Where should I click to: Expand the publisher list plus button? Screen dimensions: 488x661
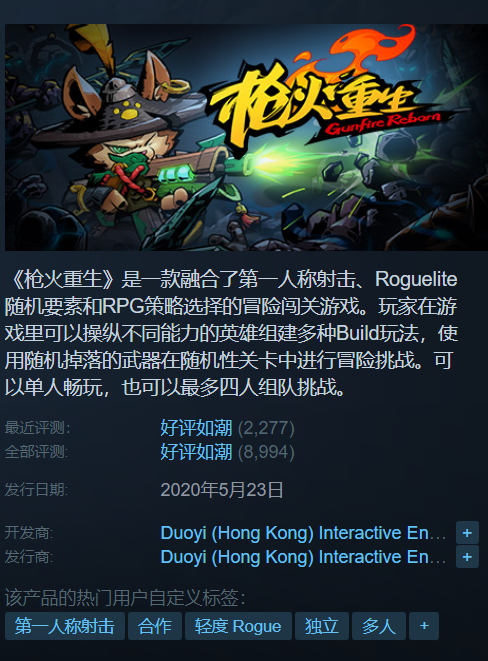pos(467,557)
